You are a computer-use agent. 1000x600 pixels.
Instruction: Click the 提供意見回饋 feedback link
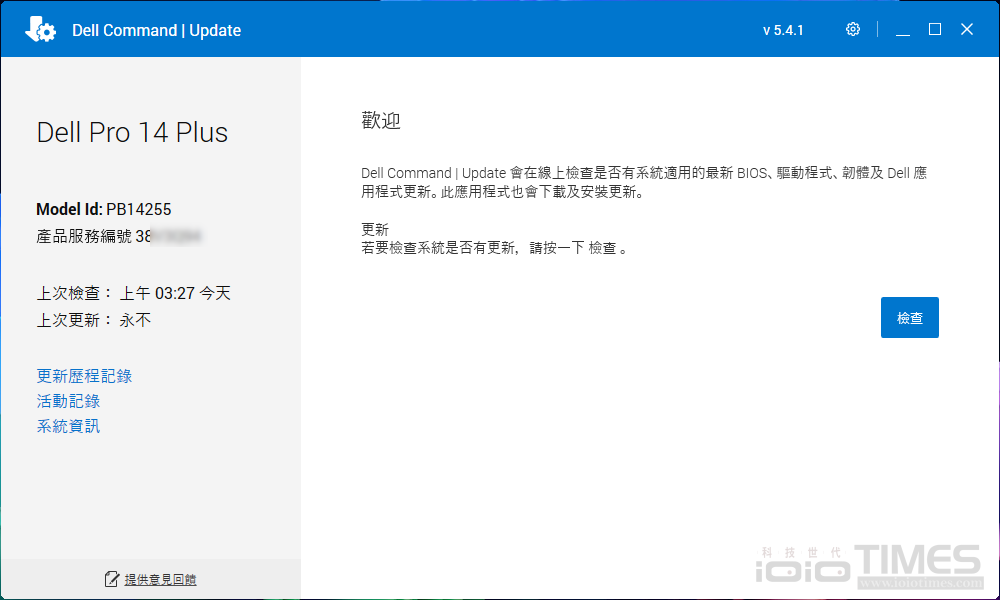160,579
